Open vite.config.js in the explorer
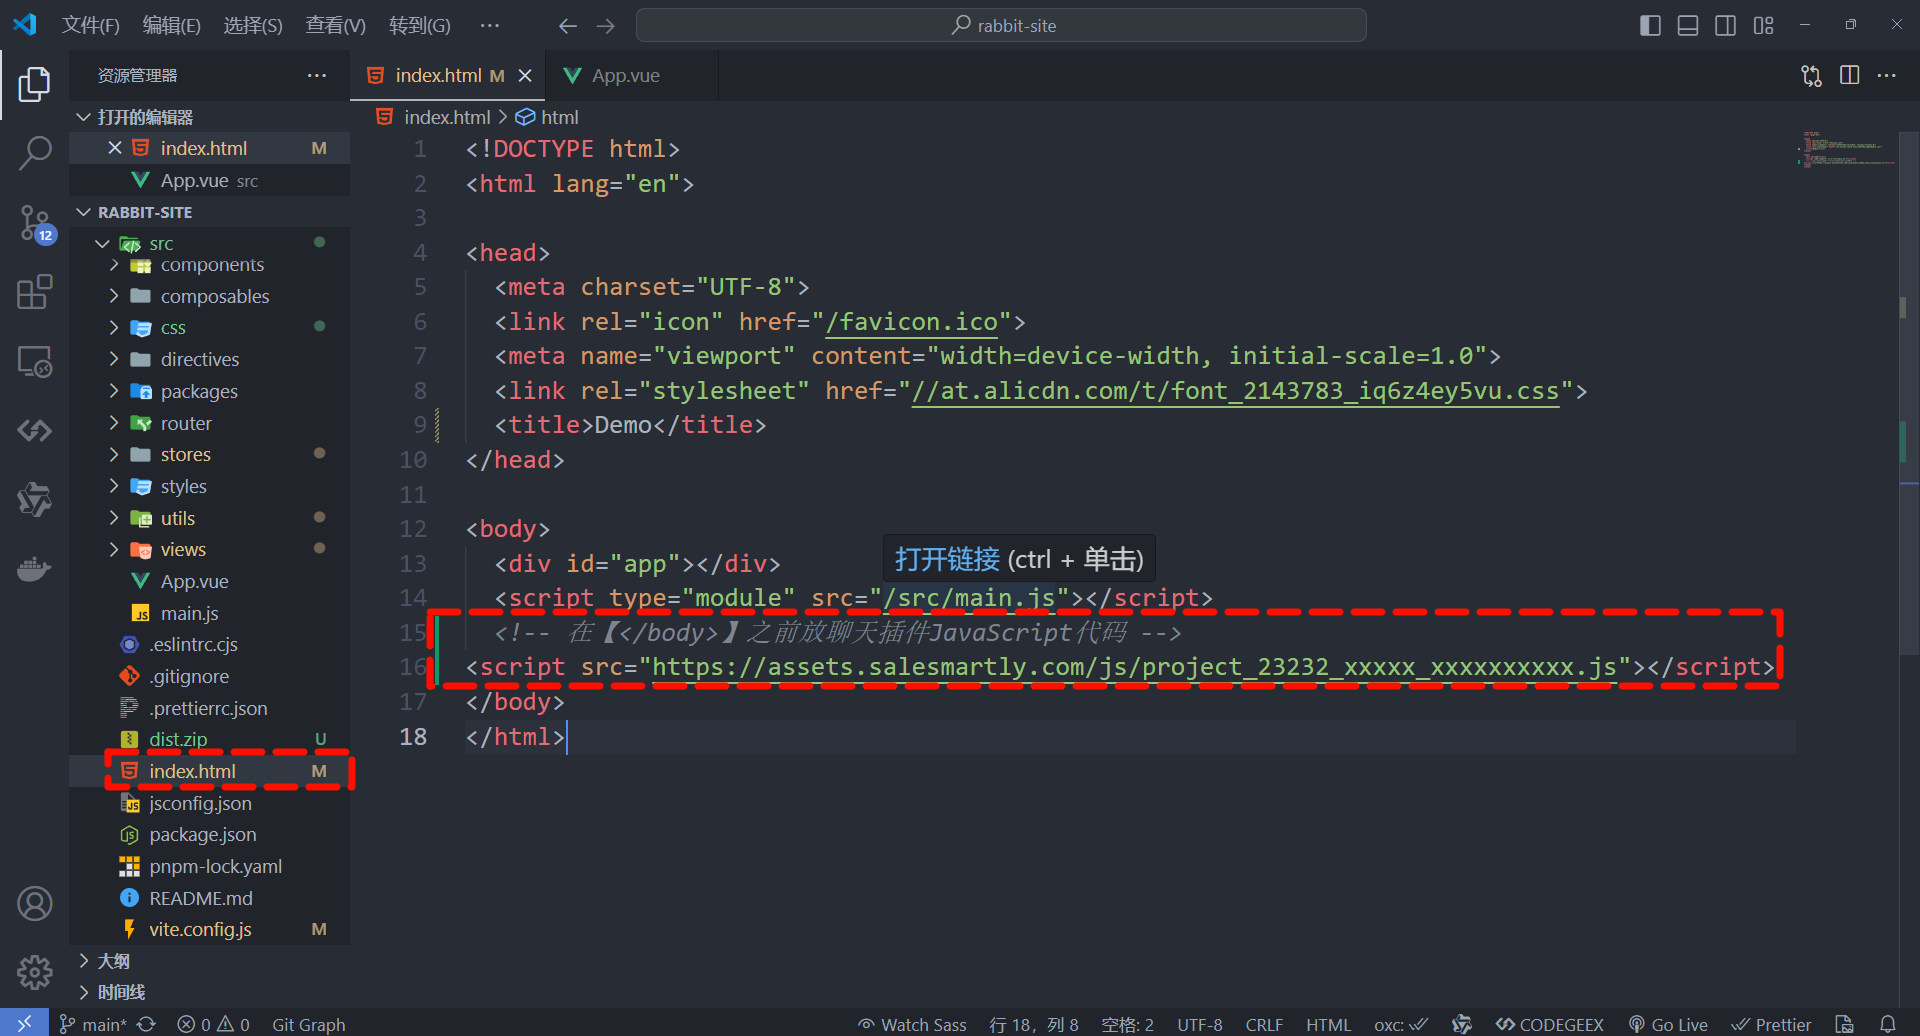The image size is (1920, 1036). 200,930
